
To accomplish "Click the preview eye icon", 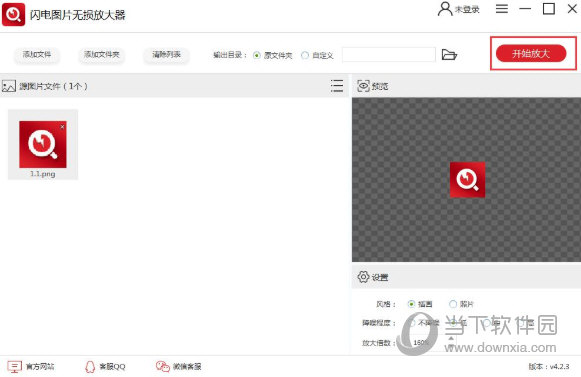I will (363, 86).
